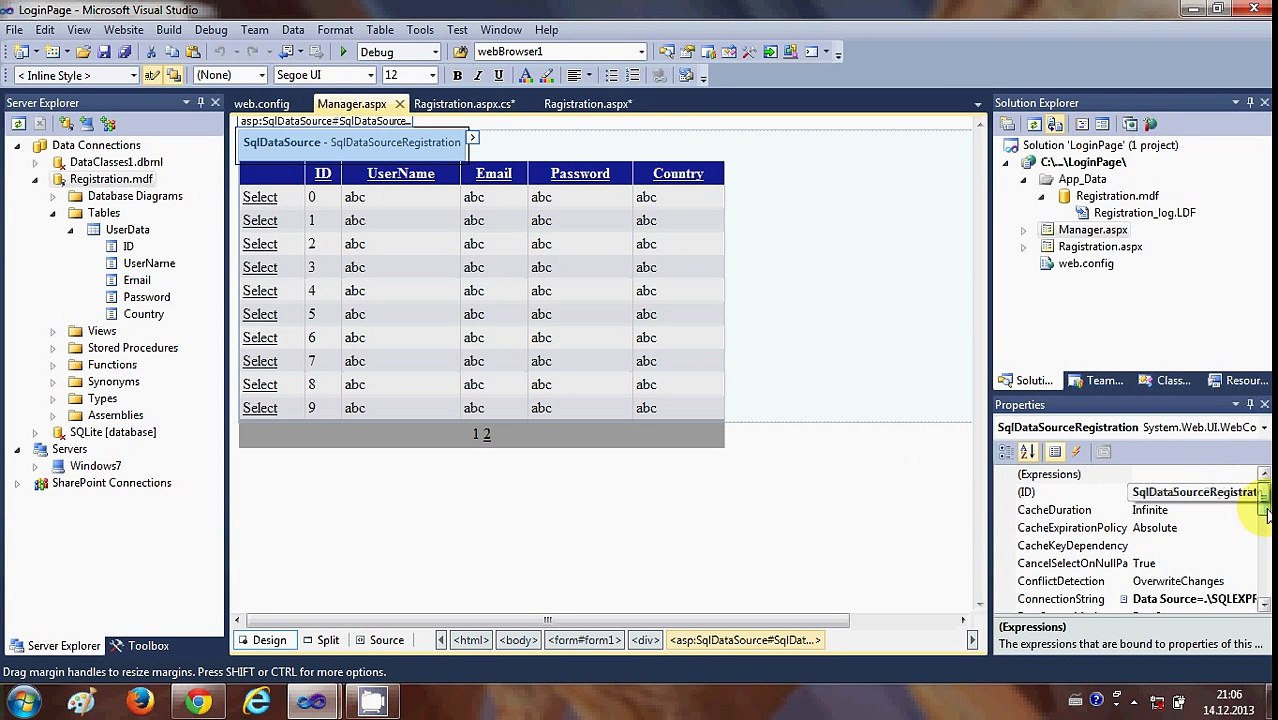Viewport: 1278px width, 720px height.
Task: Select the Email column in Server Explorer
Action: (137, 280)
